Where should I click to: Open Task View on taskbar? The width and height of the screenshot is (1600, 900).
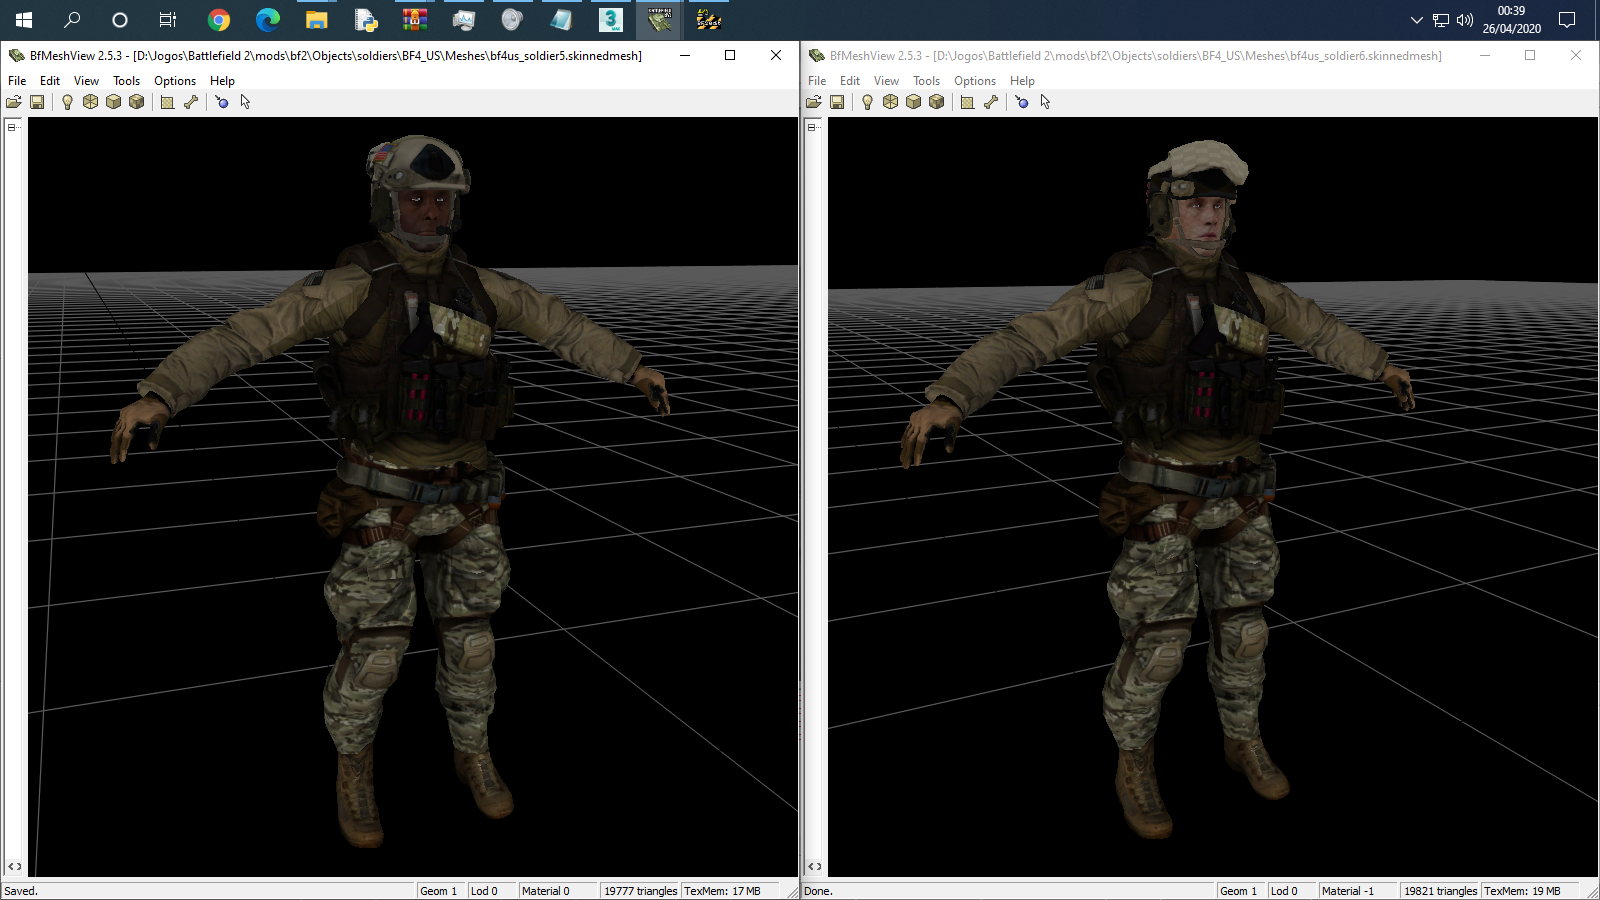[168, 20]
